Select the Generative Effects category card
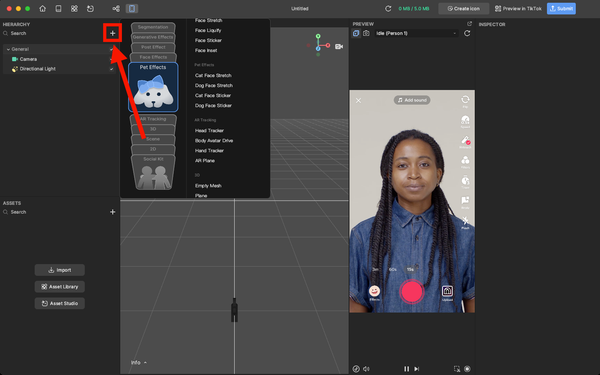Image resolution: width=600 pixels, height=375 pixels. [153, 37]
